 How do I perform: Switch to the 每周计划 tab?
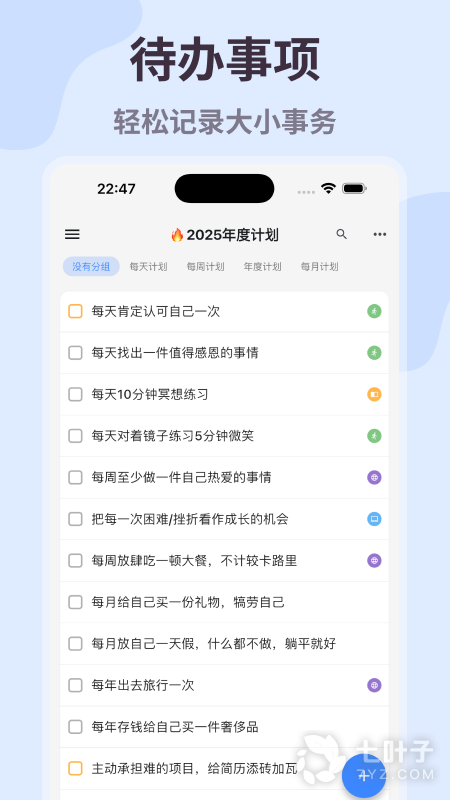click(x=206, y=266)
